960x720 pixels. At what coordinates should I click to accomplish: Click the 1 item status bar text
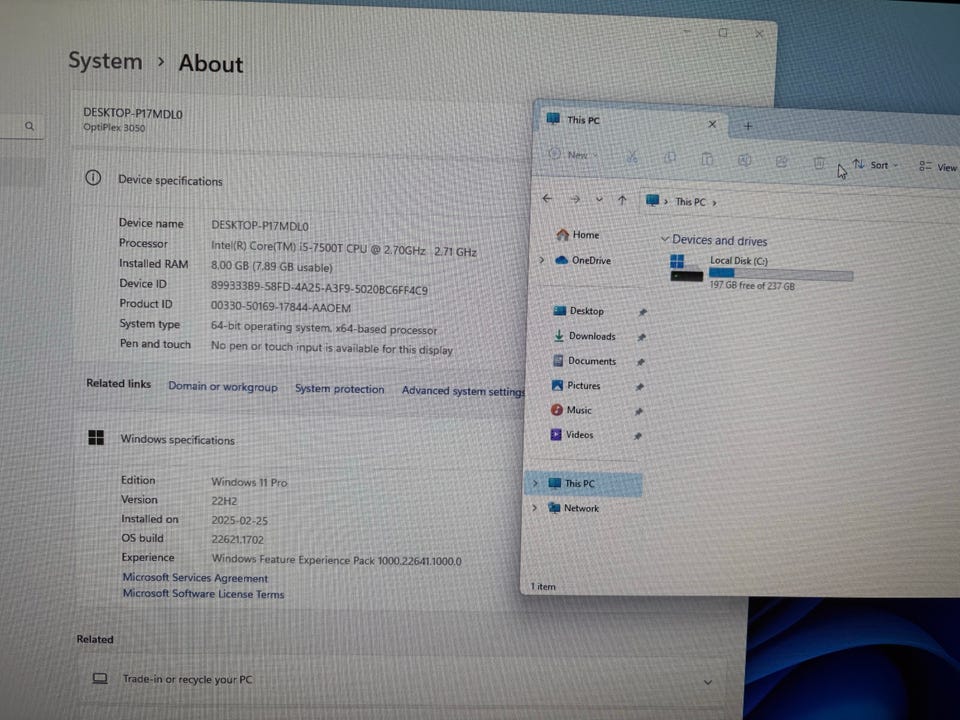pyautogui.click(x=543, y=587)
